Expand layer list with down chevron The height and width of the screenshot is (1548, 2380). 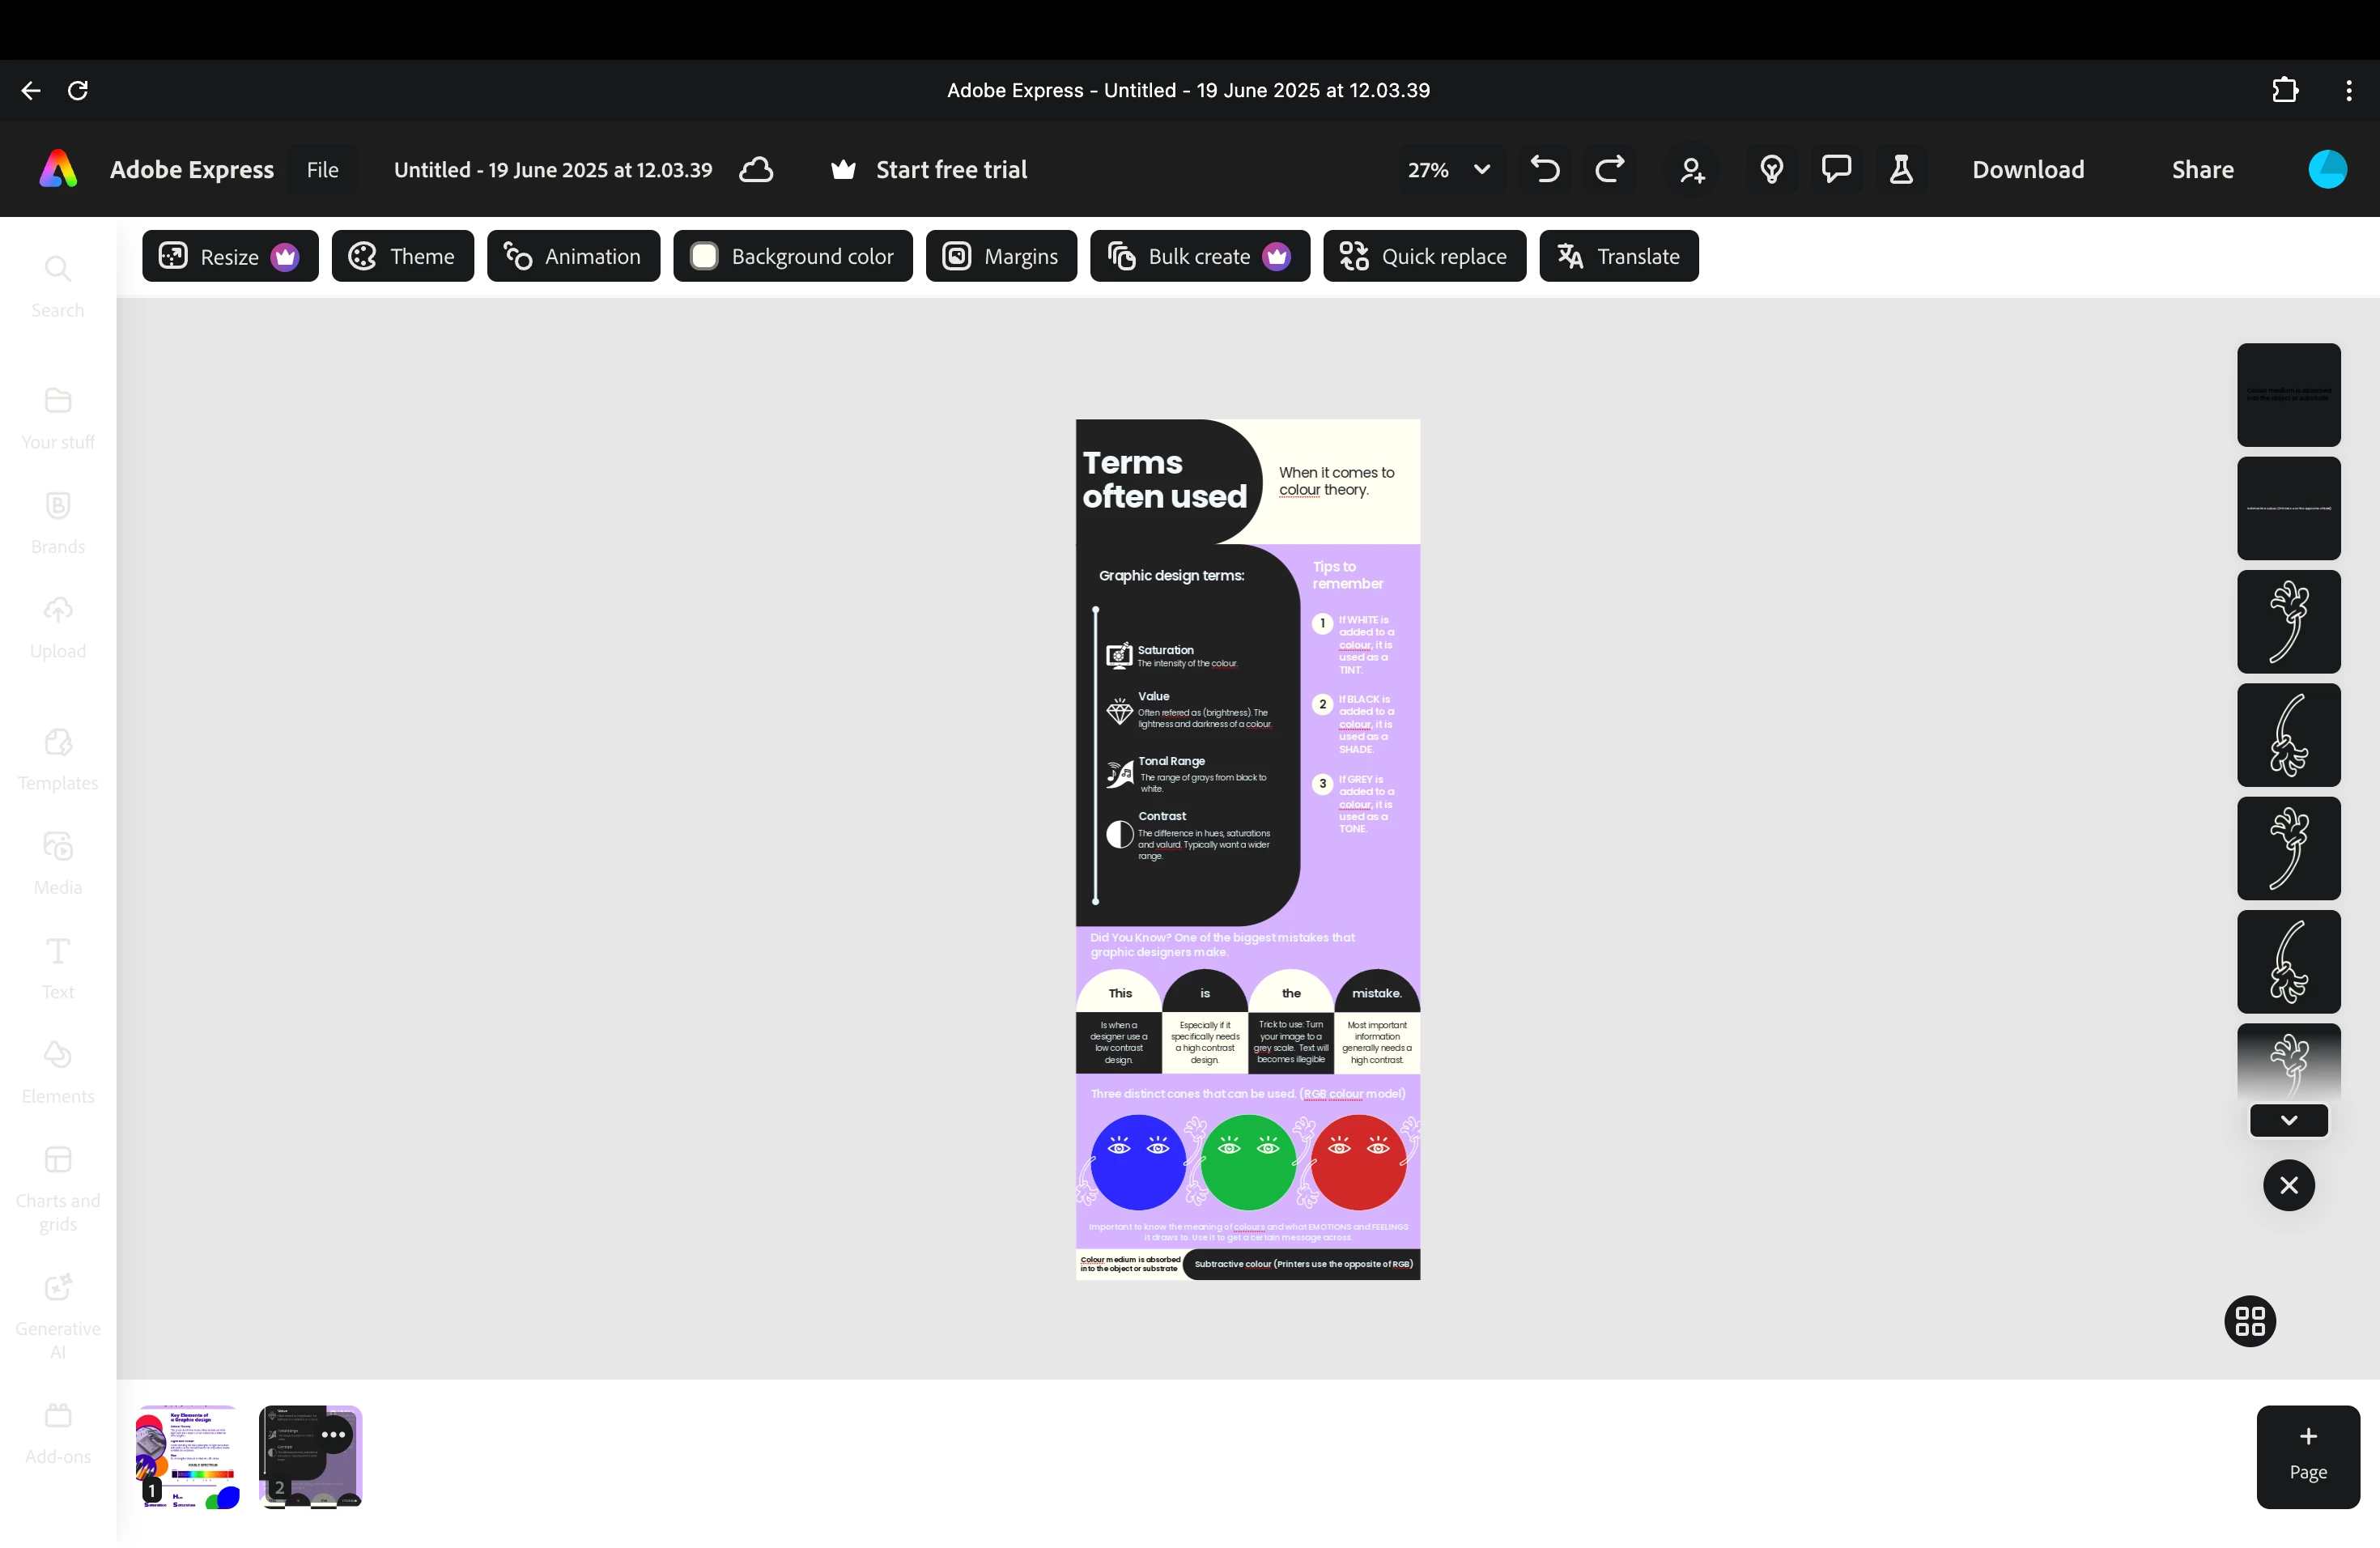coord(2288,1120)
